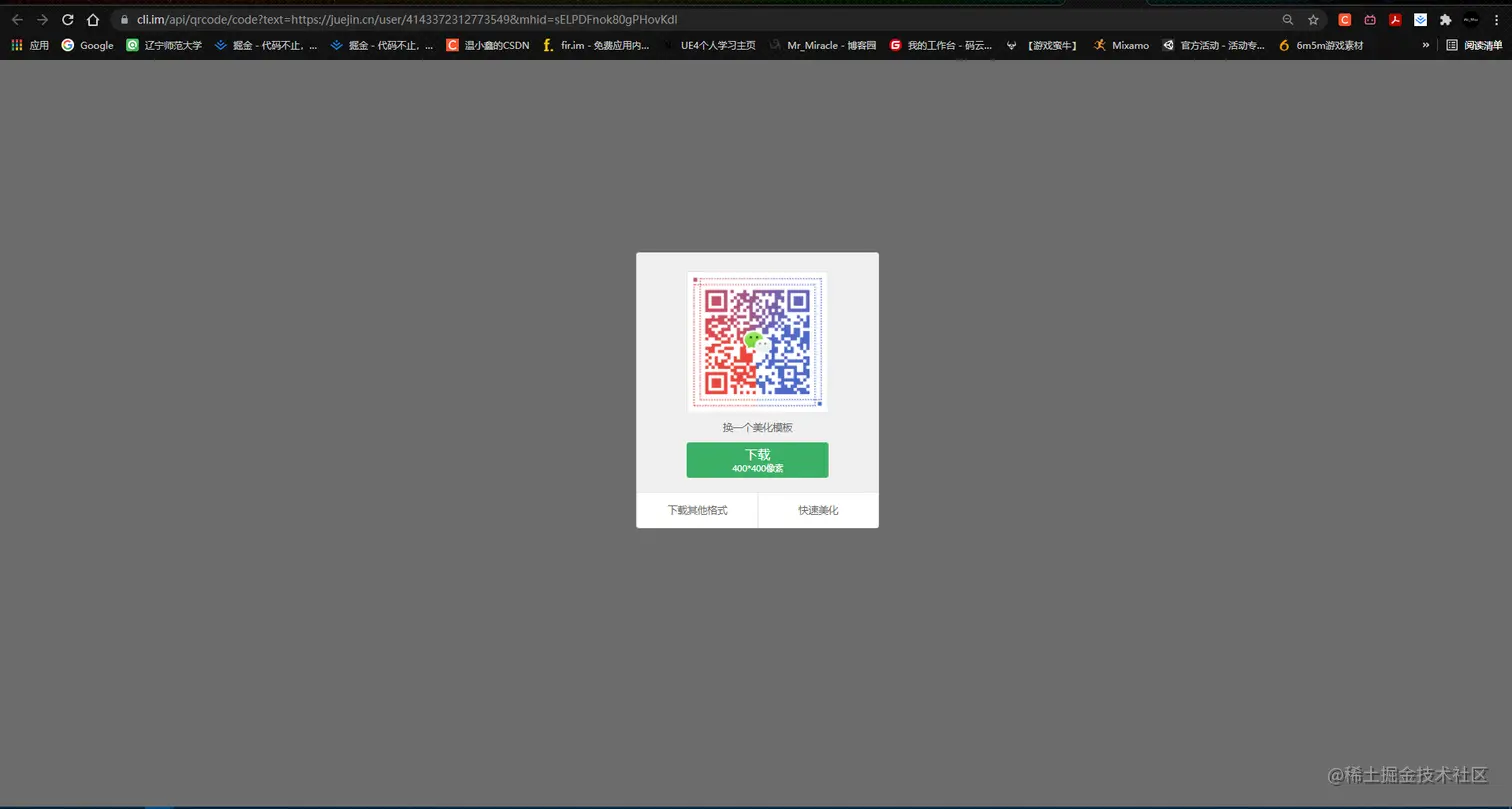Open the extensions puzzle icon
Screen dimensions: 1512x809
(x=1446, y=19)
